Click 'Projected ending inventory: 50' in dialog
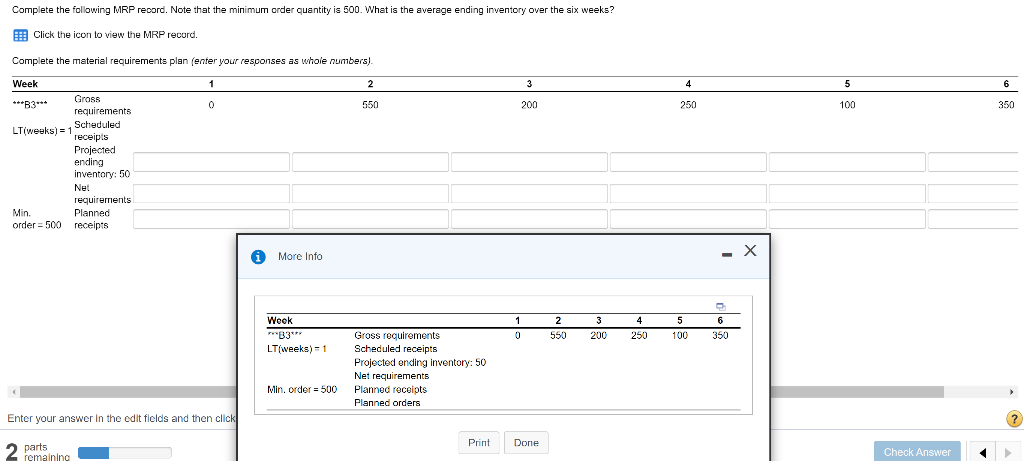 (x=420, y=362)
